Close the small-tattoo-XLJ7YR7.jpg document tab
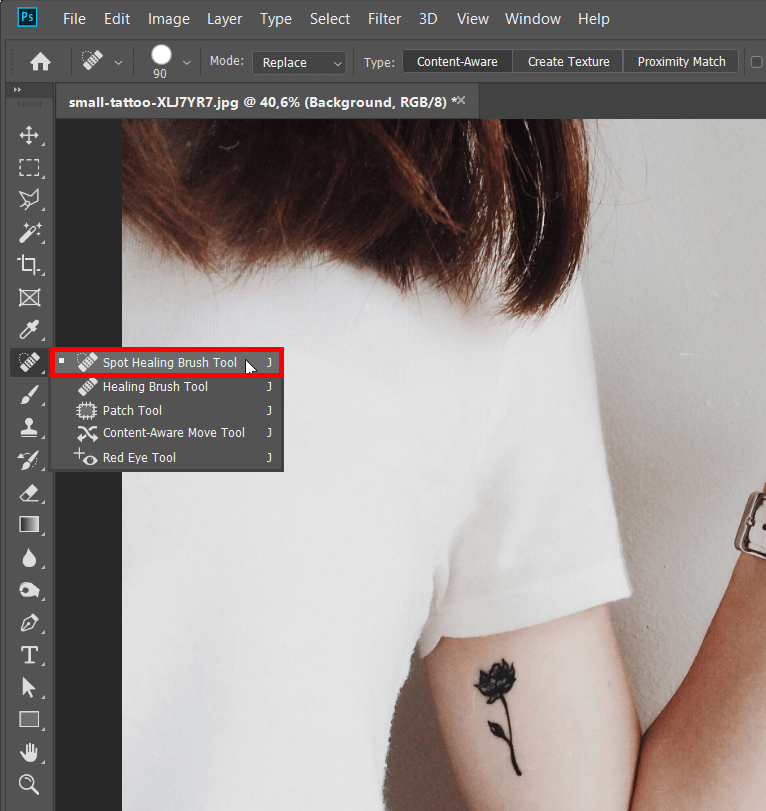The width and height of the screenshot is (766, 811). pyautogui.click(x=461, y=100)
